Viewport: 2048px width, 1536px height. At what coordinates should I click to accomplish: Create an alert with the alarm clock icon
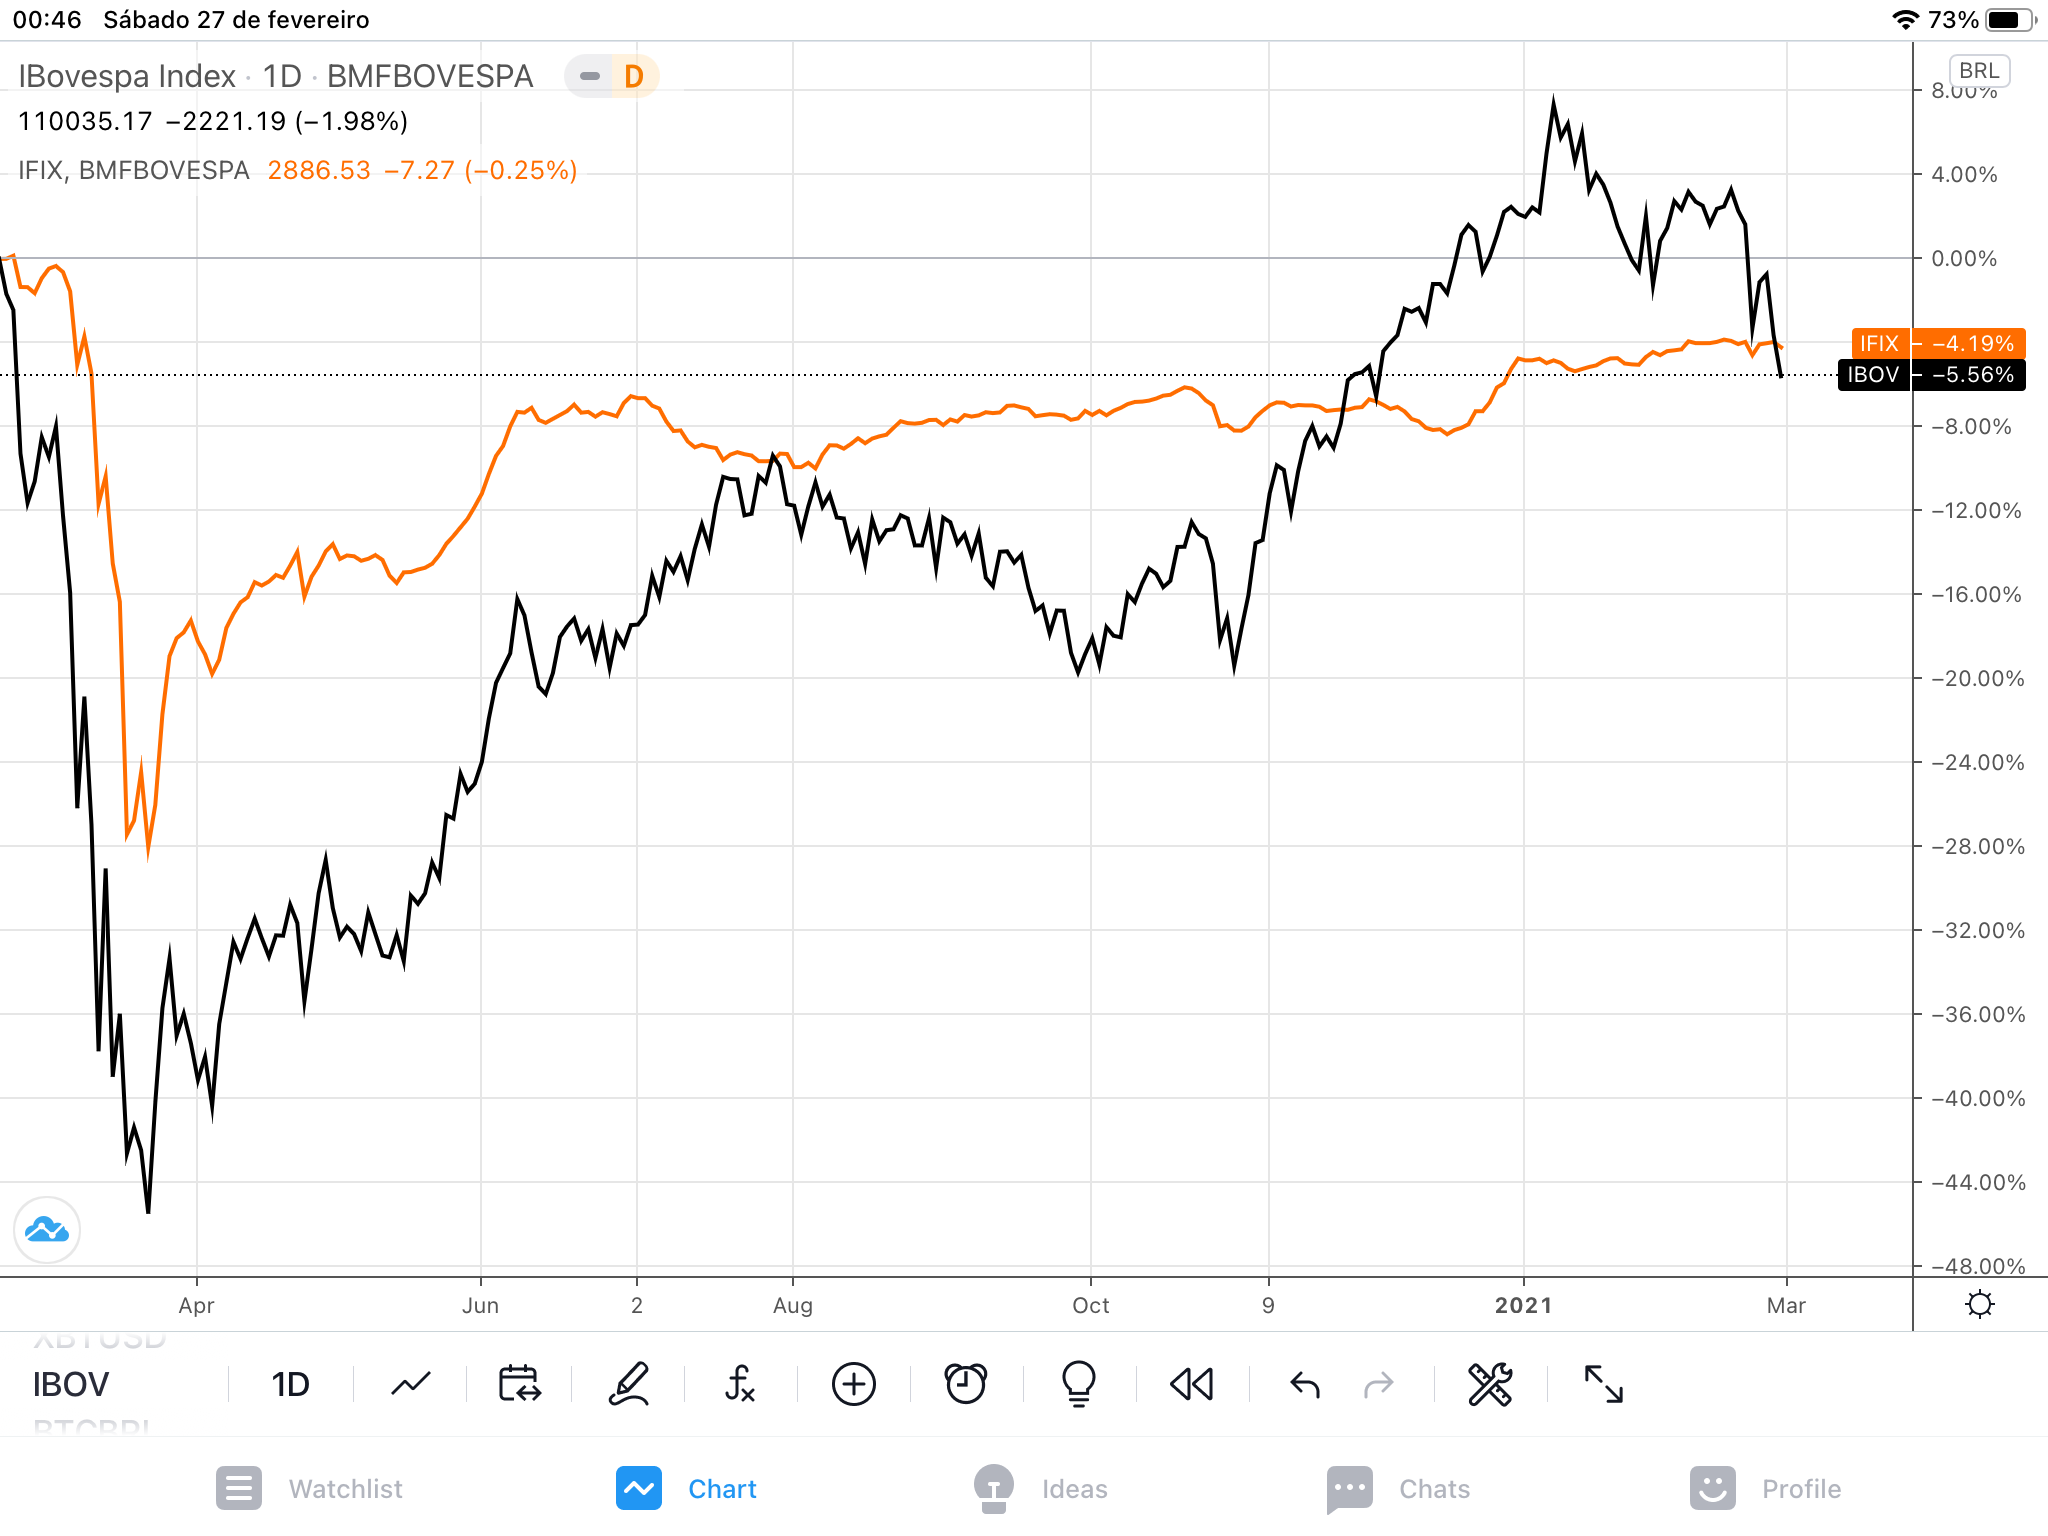[965, 1384]
